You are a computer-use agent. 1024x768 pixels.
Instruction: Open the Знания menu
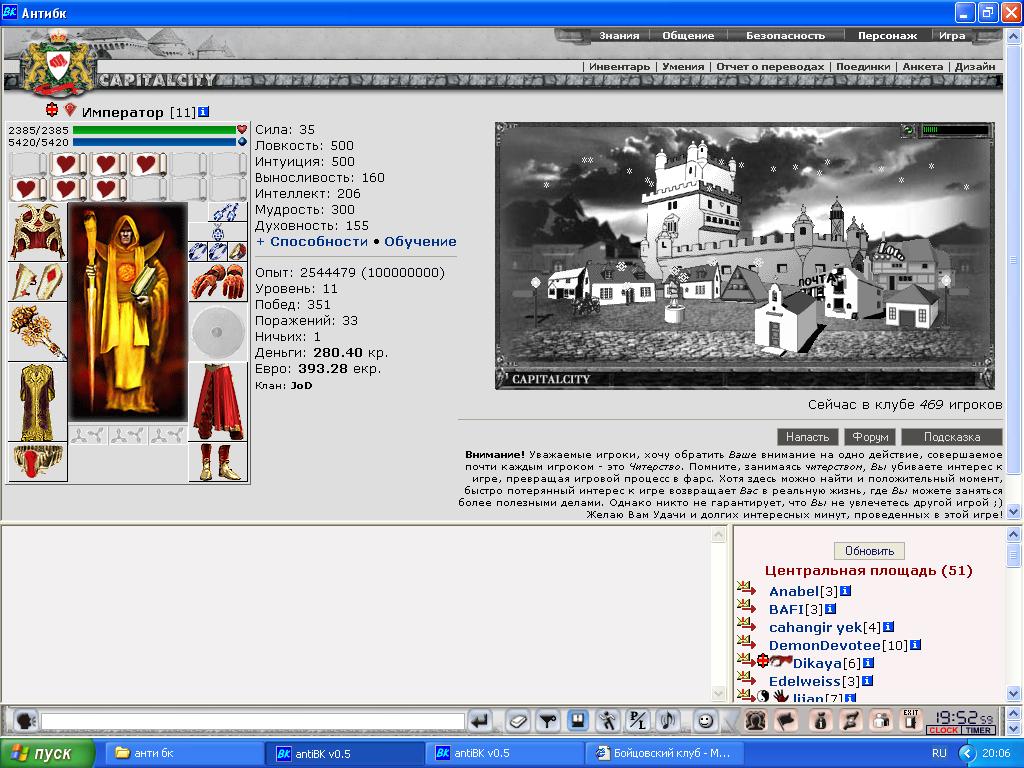click(619, 36)
